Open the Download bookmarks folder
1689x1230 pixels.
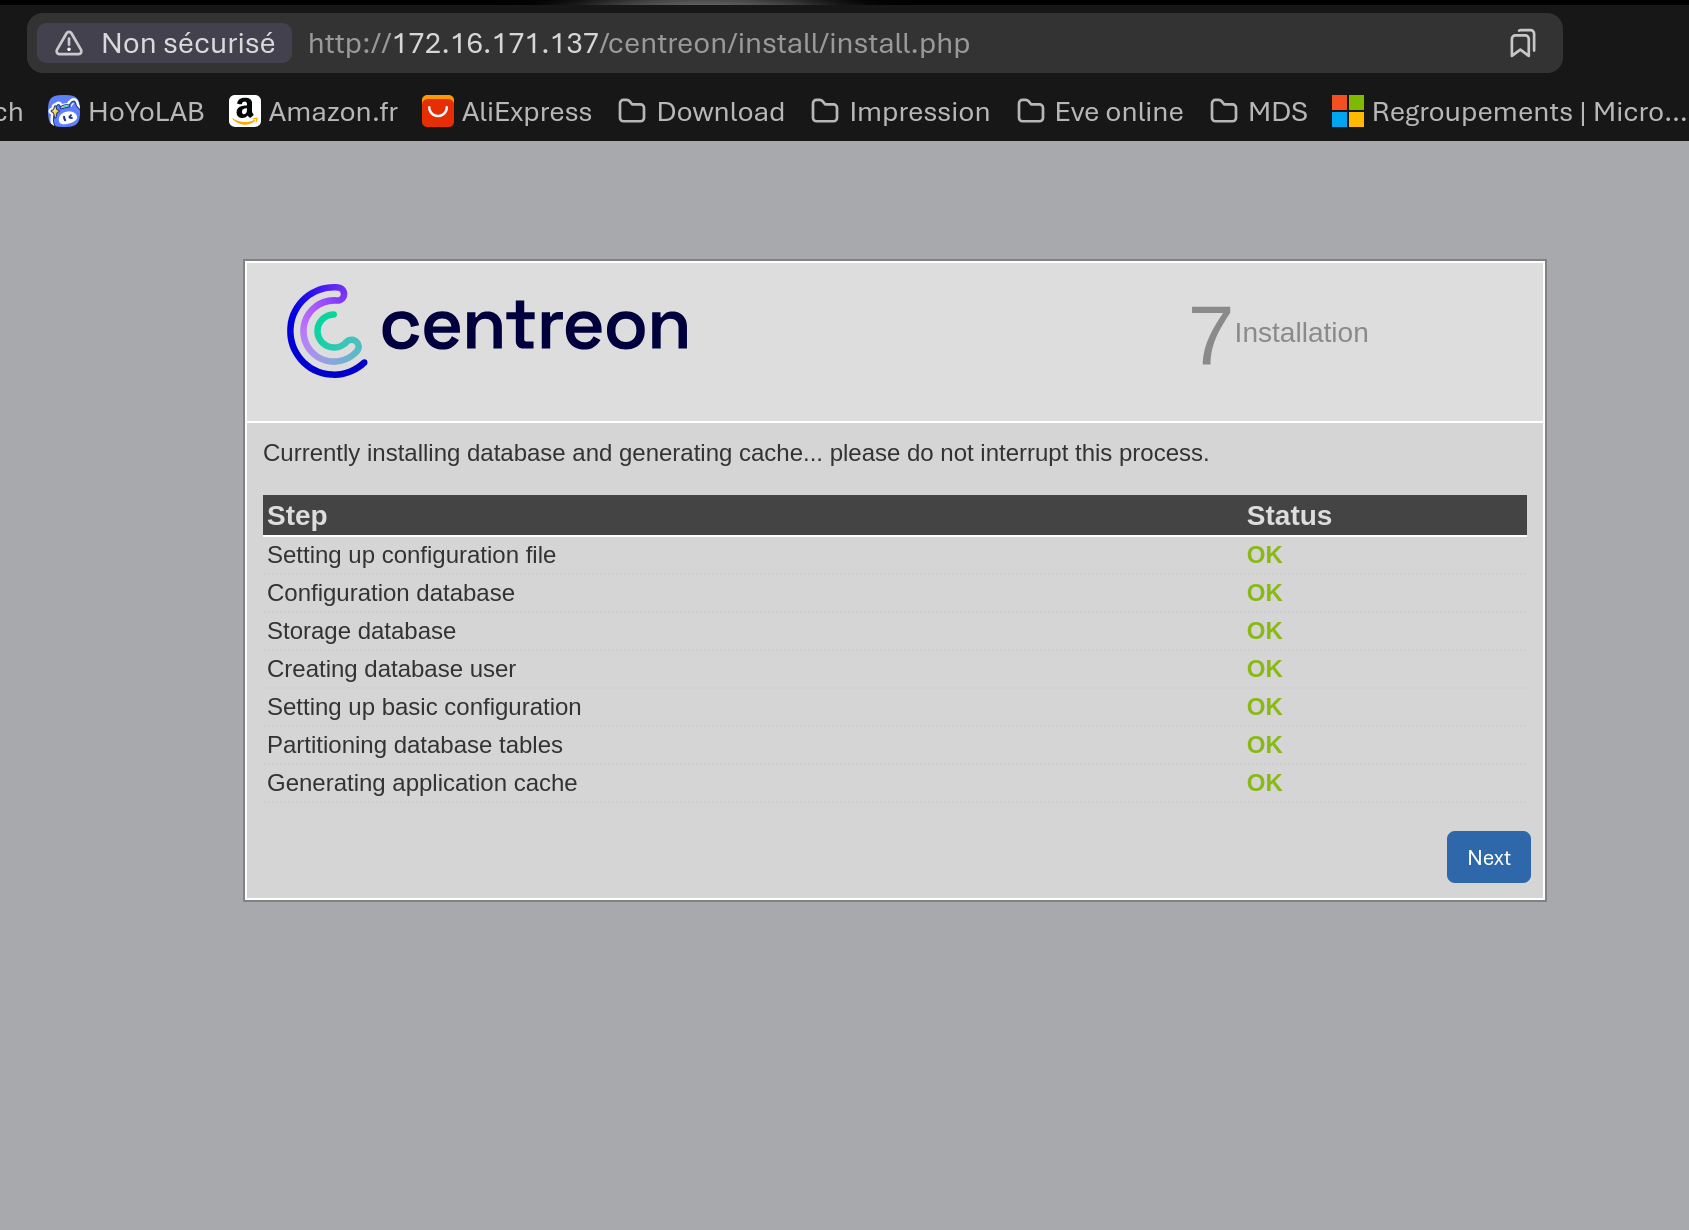tap(701, 111)
